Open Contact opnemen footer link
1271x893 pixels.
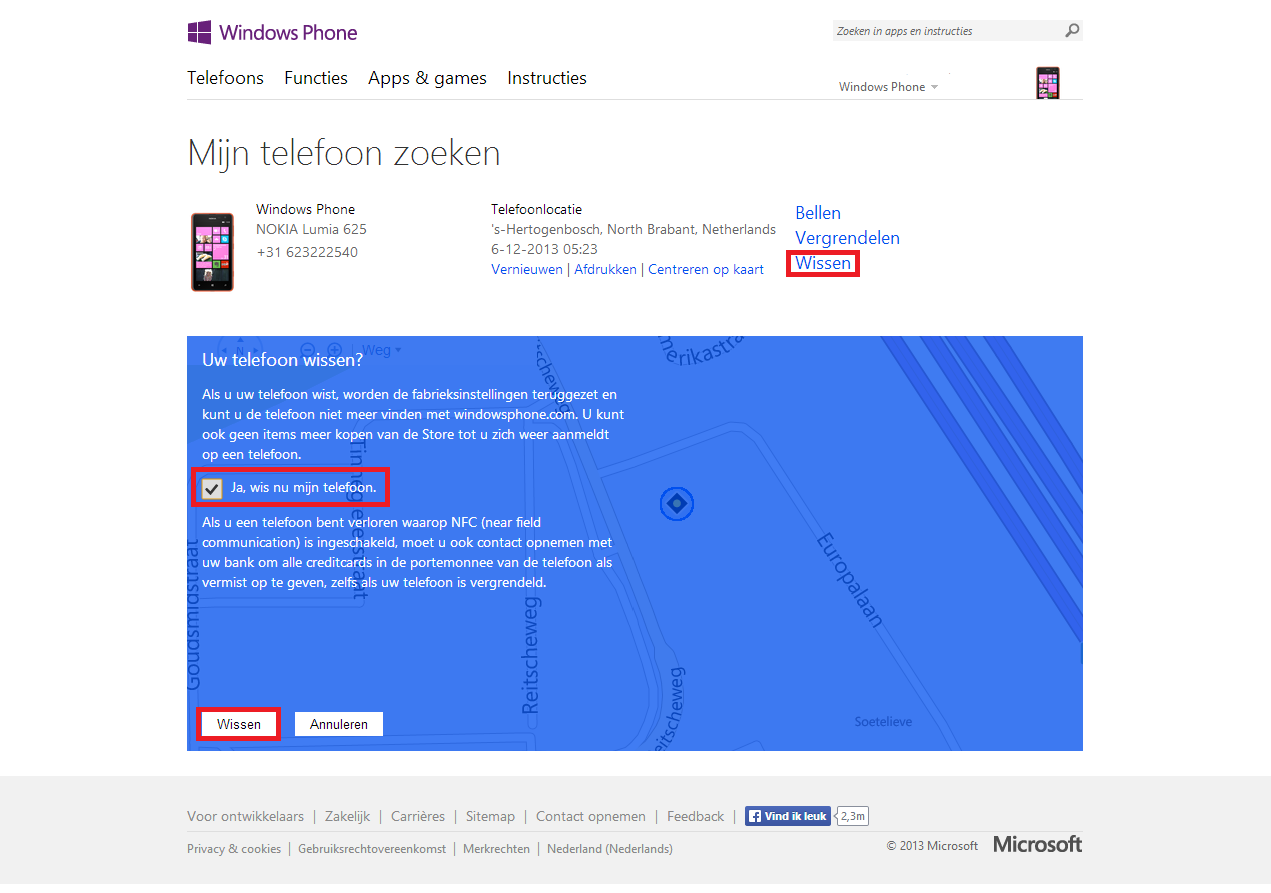(x=591, y=817)
